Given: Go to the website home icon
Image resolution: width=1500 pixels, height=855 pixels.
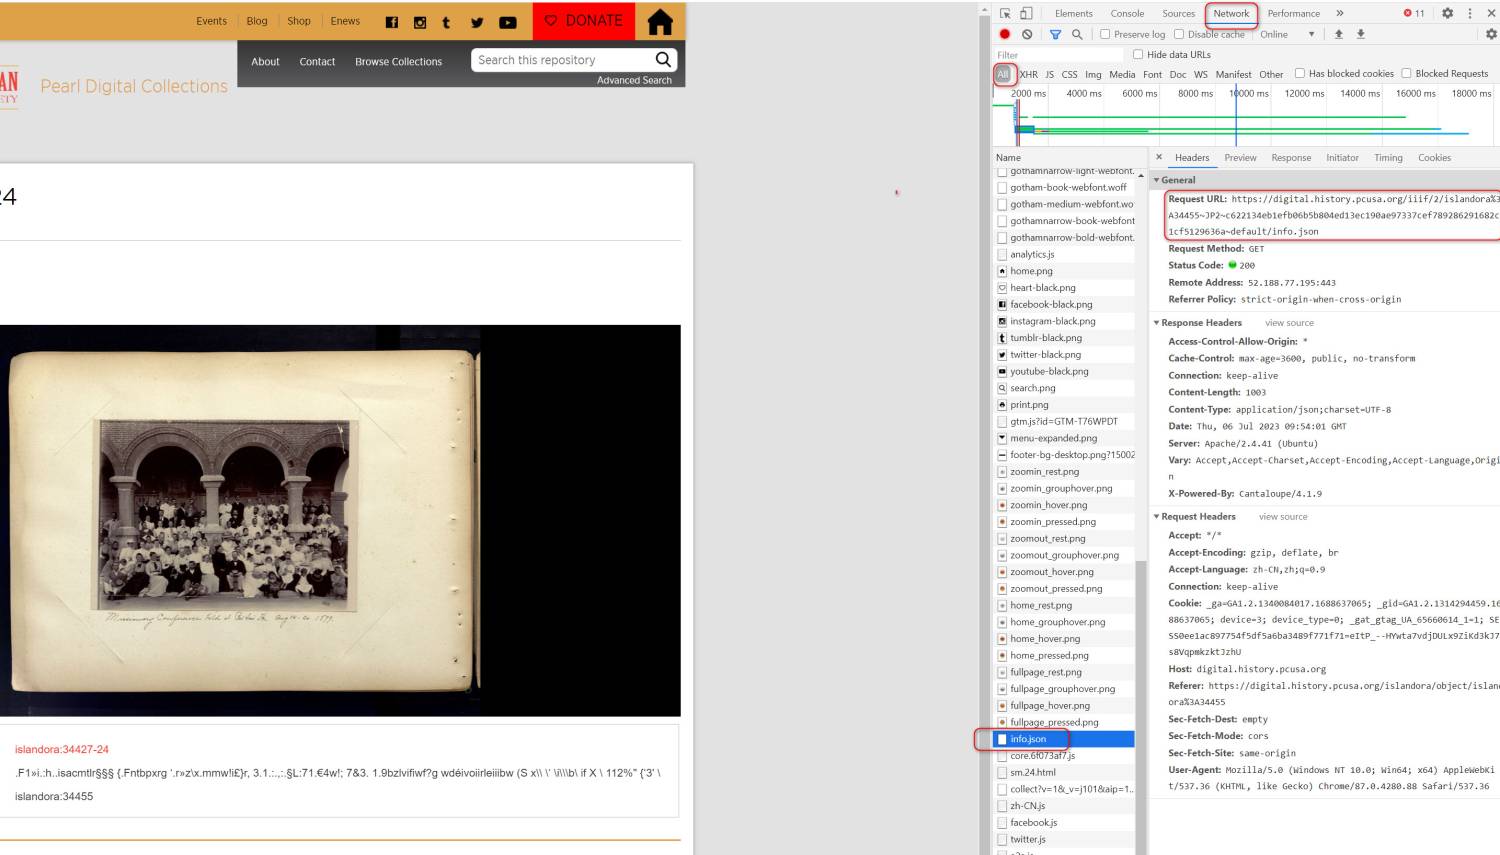Looking at the screenshot, I should (660, 22).
